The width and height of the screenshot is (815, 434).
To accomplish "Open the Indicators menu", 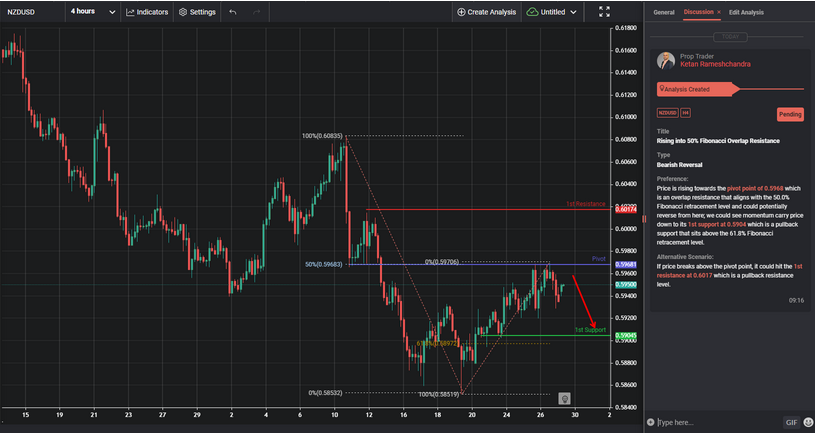I will tap(147, 12).
